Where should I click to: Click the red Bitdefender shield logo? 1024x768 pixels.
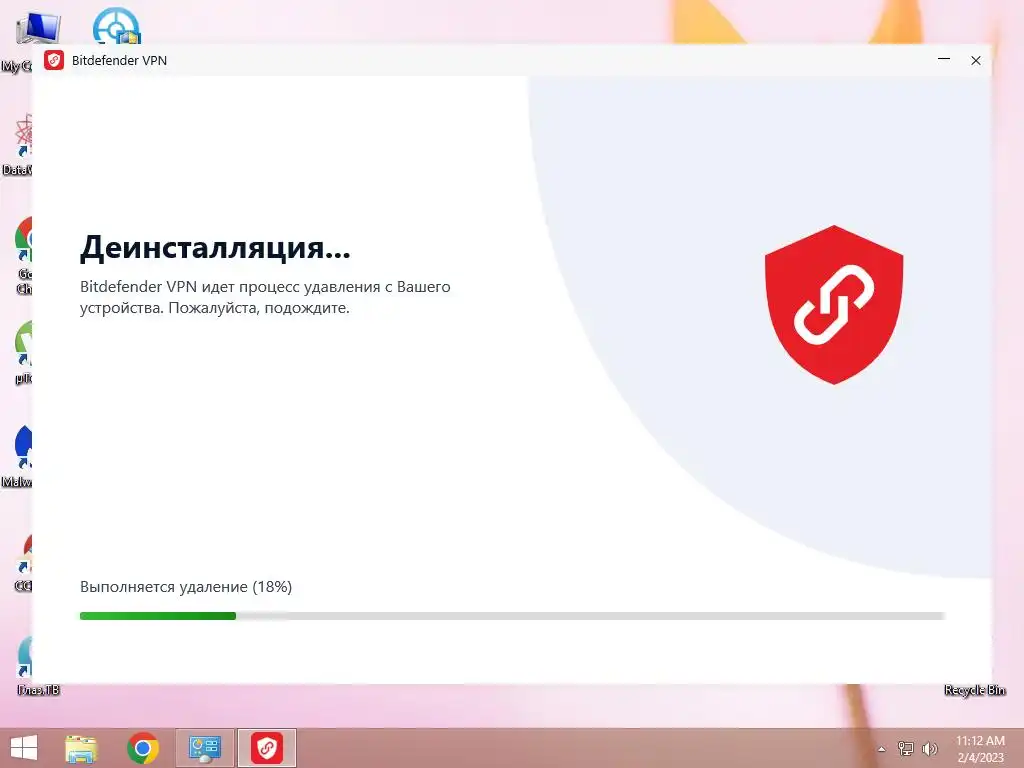pos(834,304)
